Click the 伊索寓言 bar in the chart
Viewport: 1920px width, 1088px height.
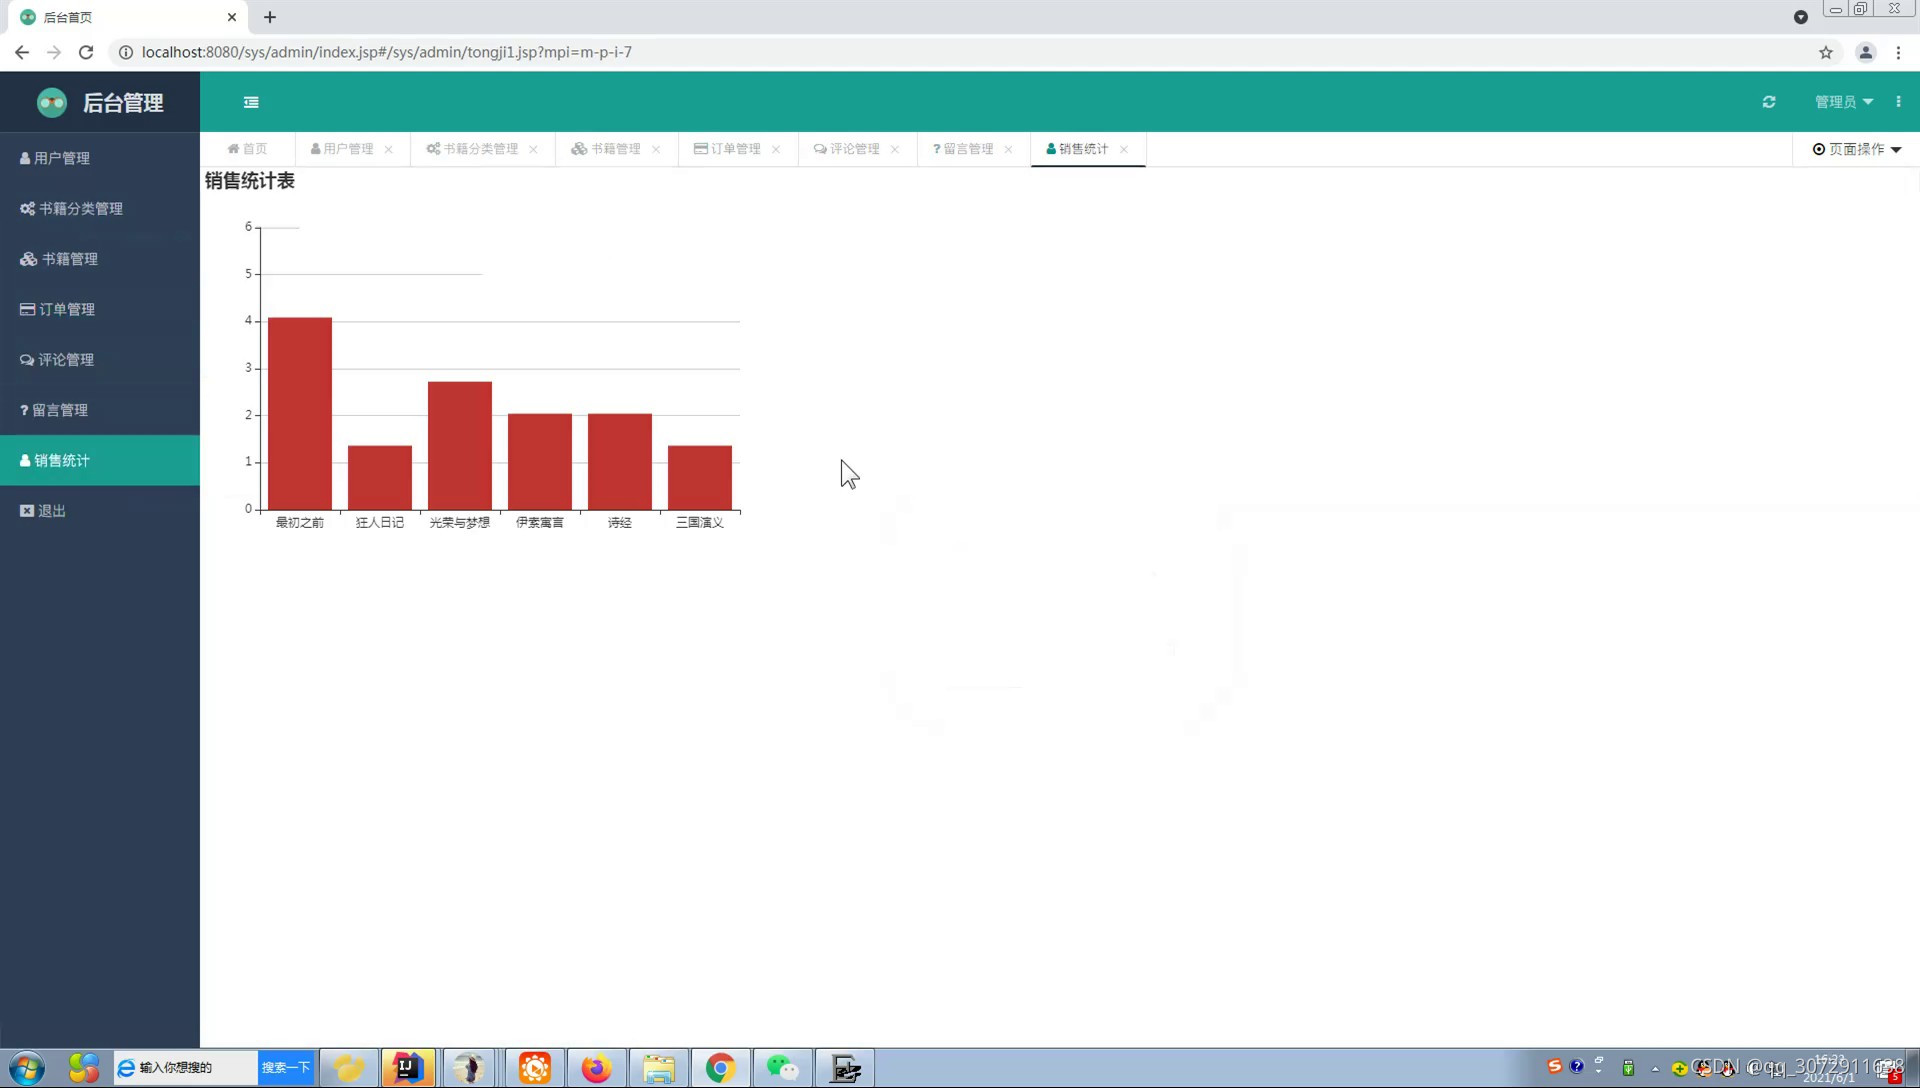[x=540, y=461]
